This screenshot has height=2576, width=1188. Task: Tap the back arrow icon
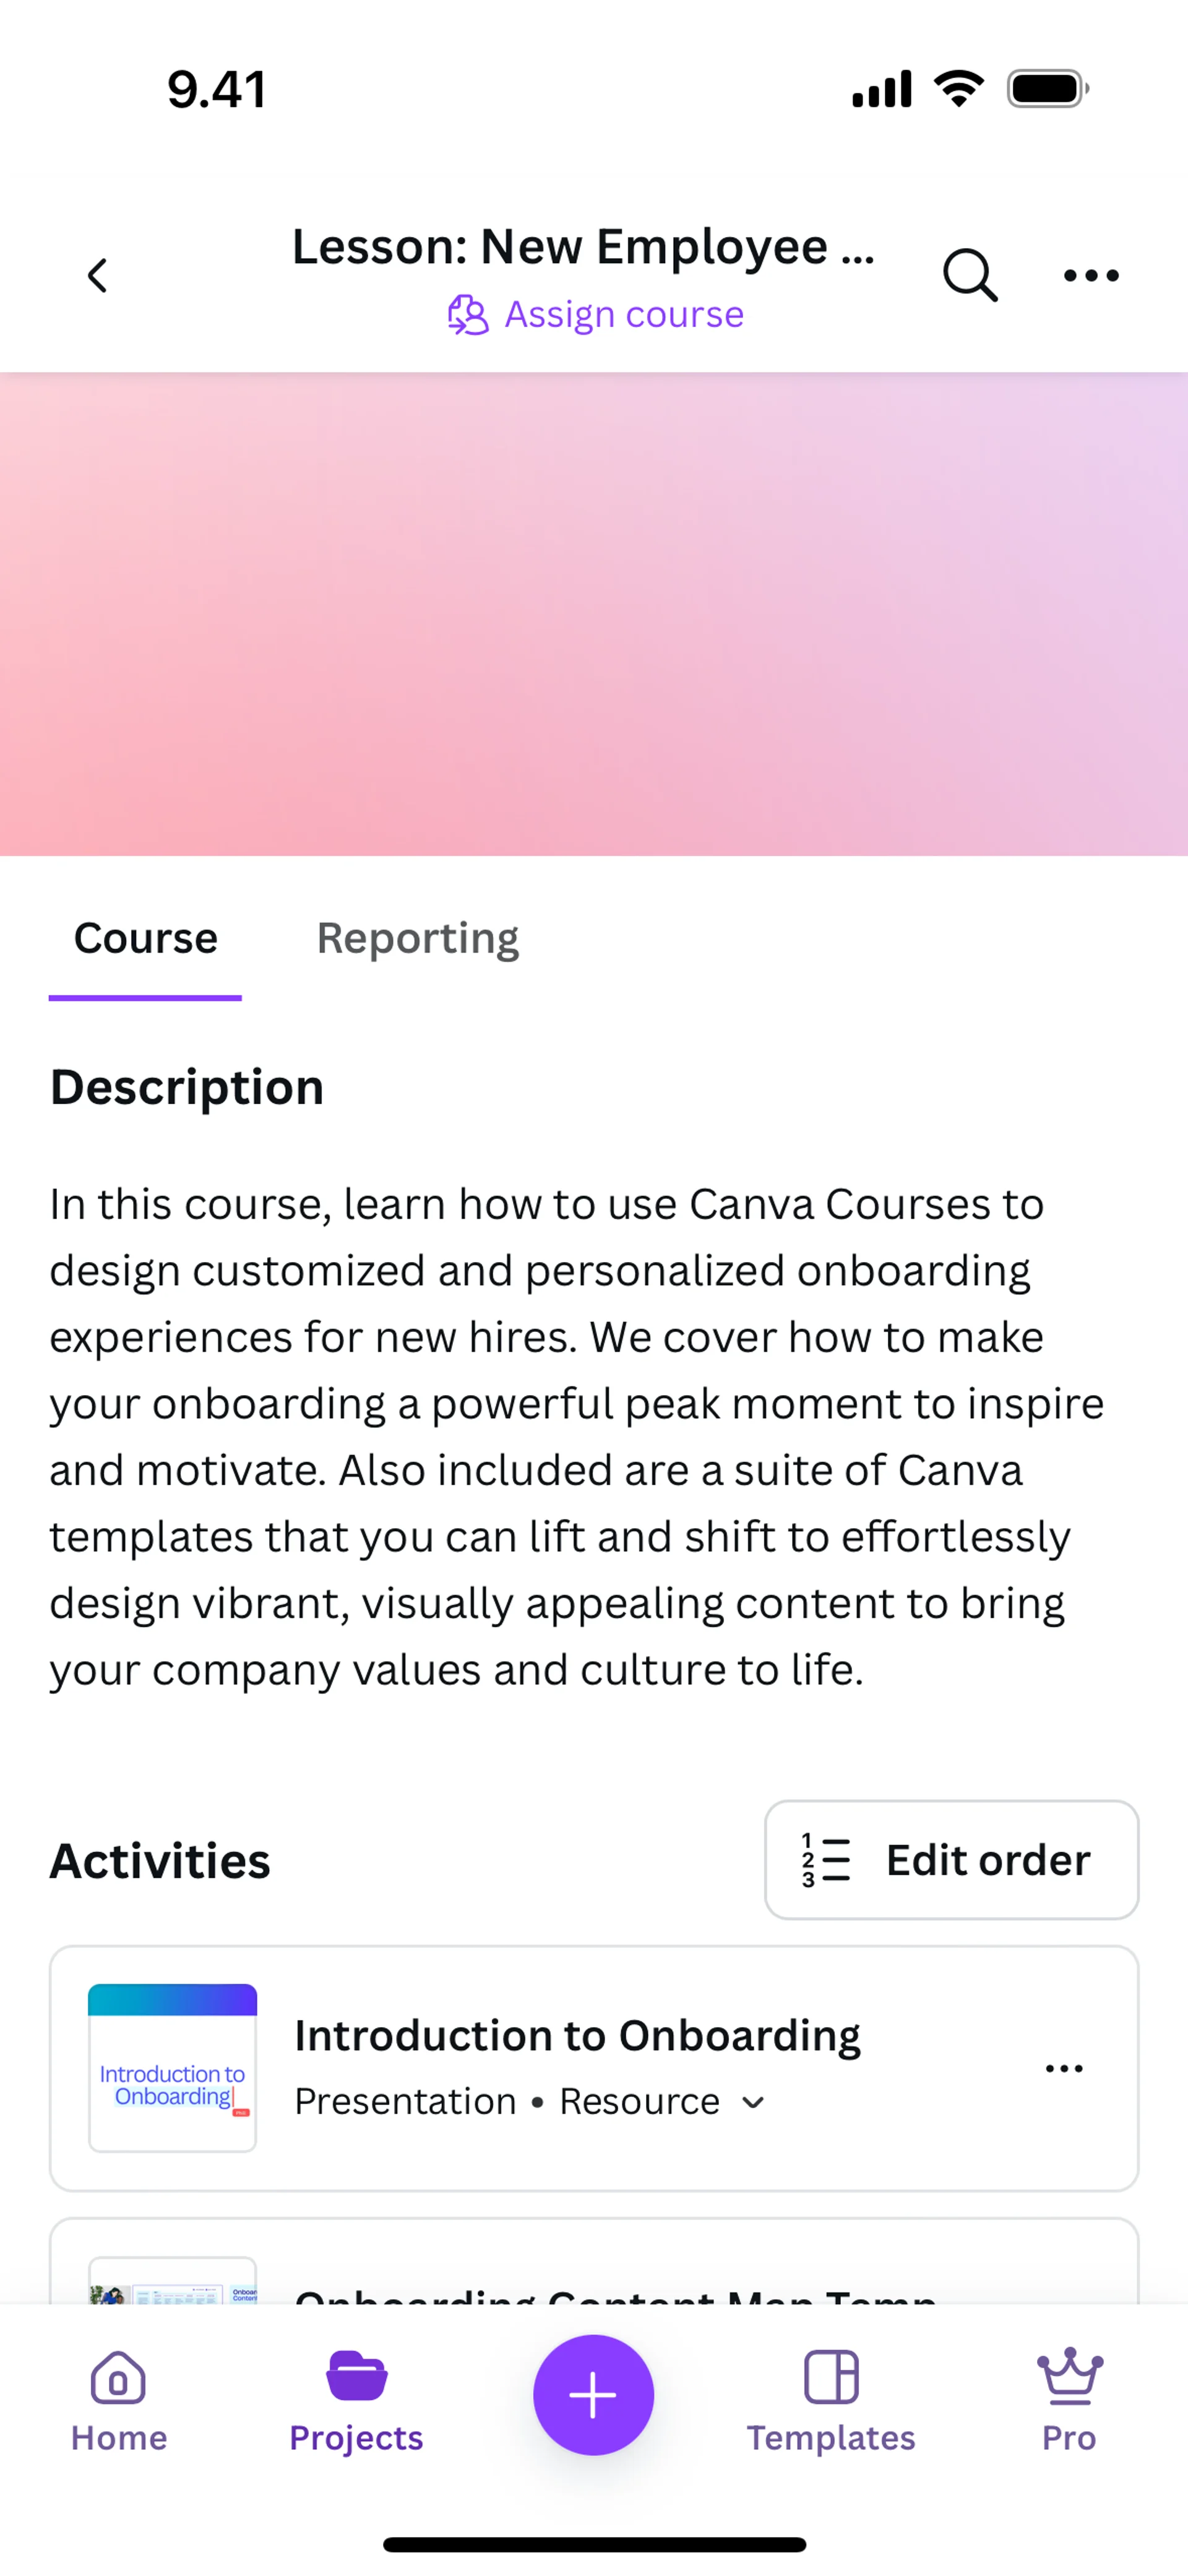[x=97, y=275]
